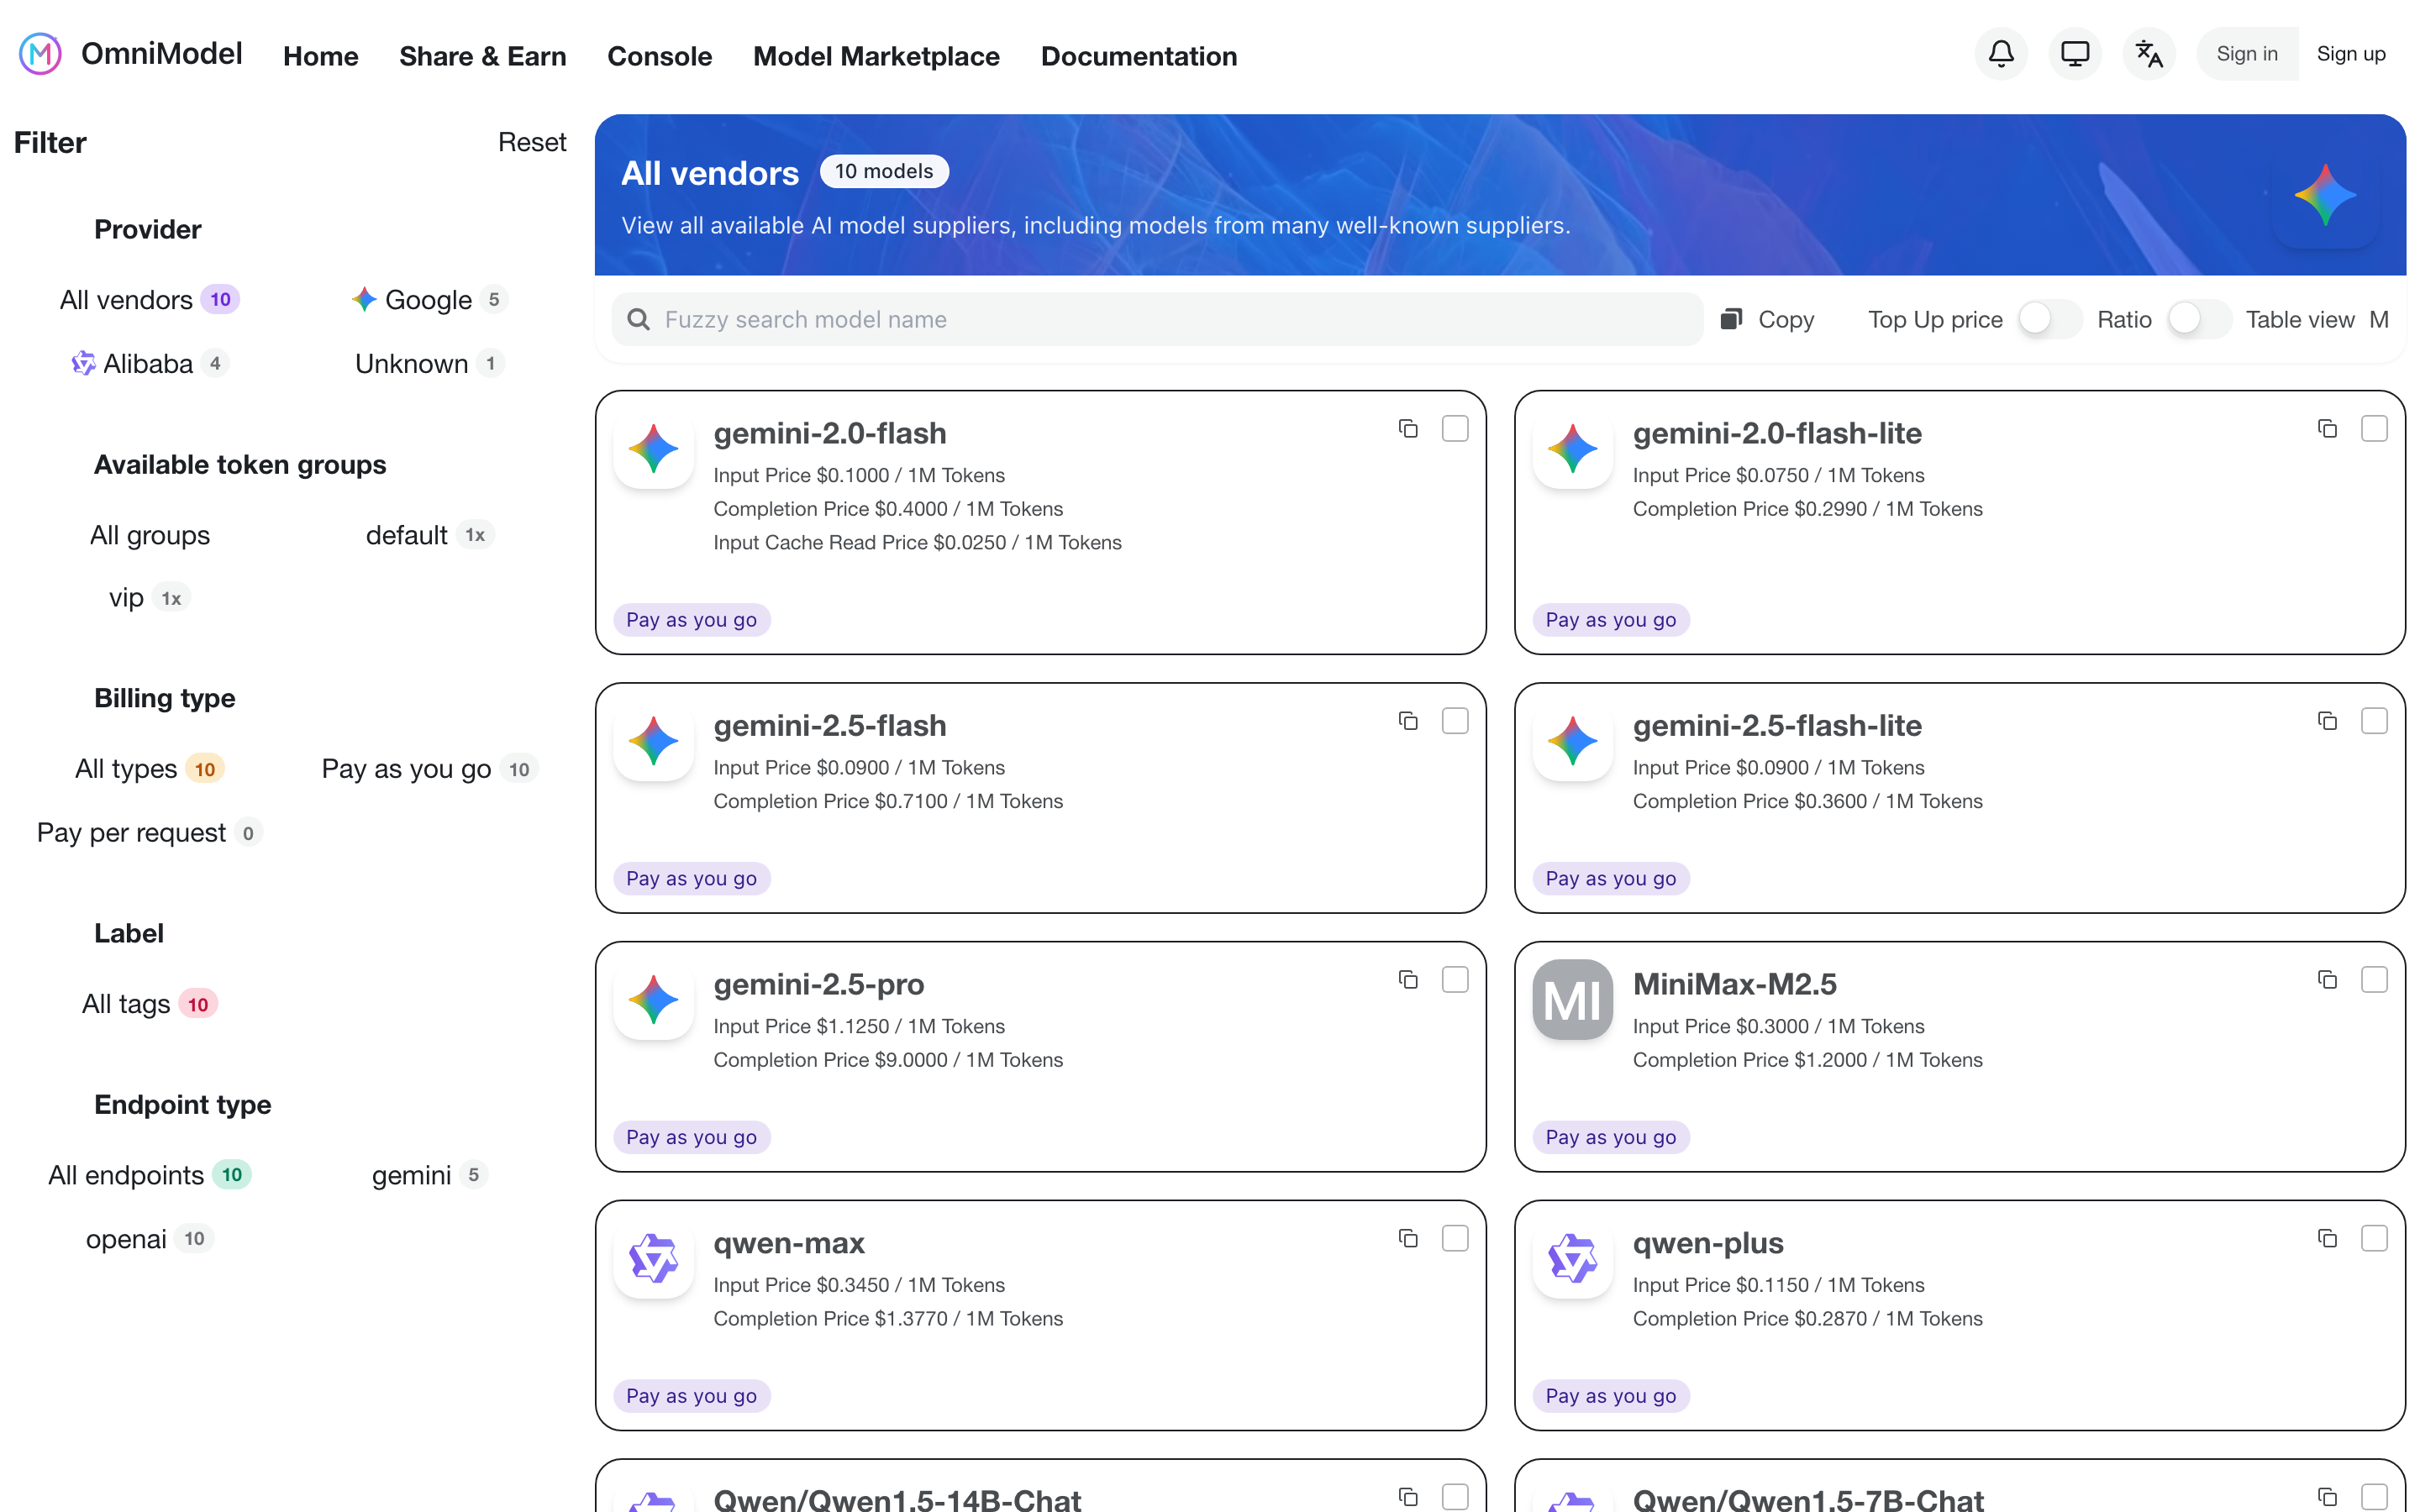Click the banner Gemini star icon
Screen dimensions: 2420x1512
pos(2325,195)
